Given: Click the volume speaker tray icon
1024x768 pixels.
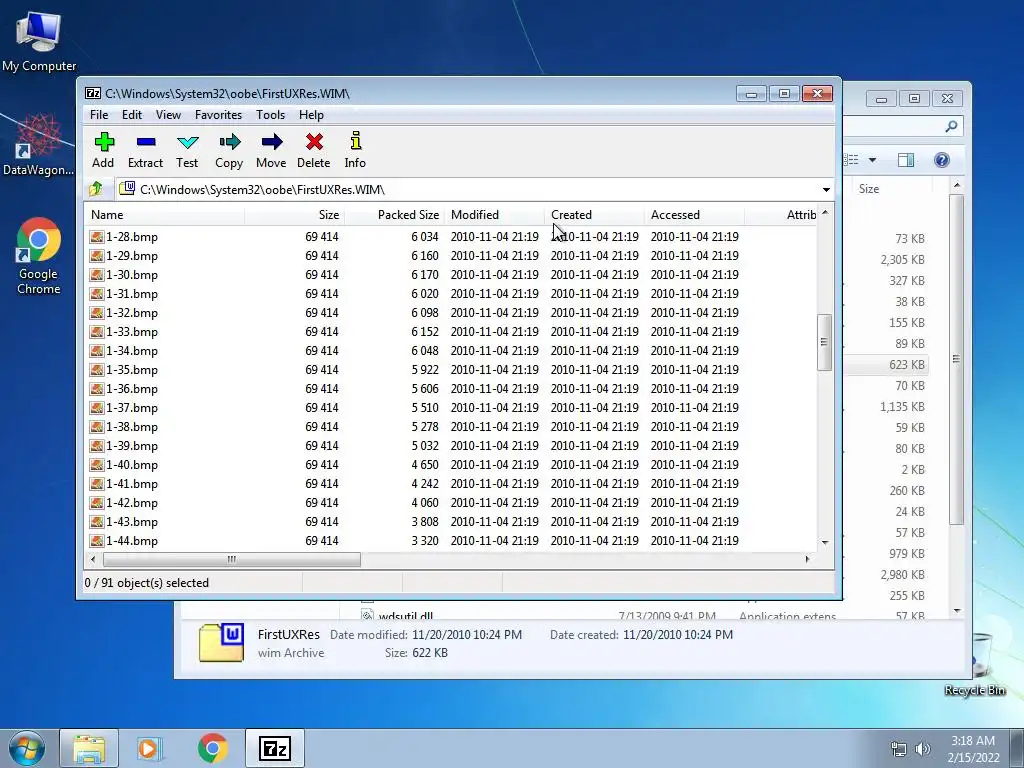Looking at the screenshot, I should click(x=923, y=749).
